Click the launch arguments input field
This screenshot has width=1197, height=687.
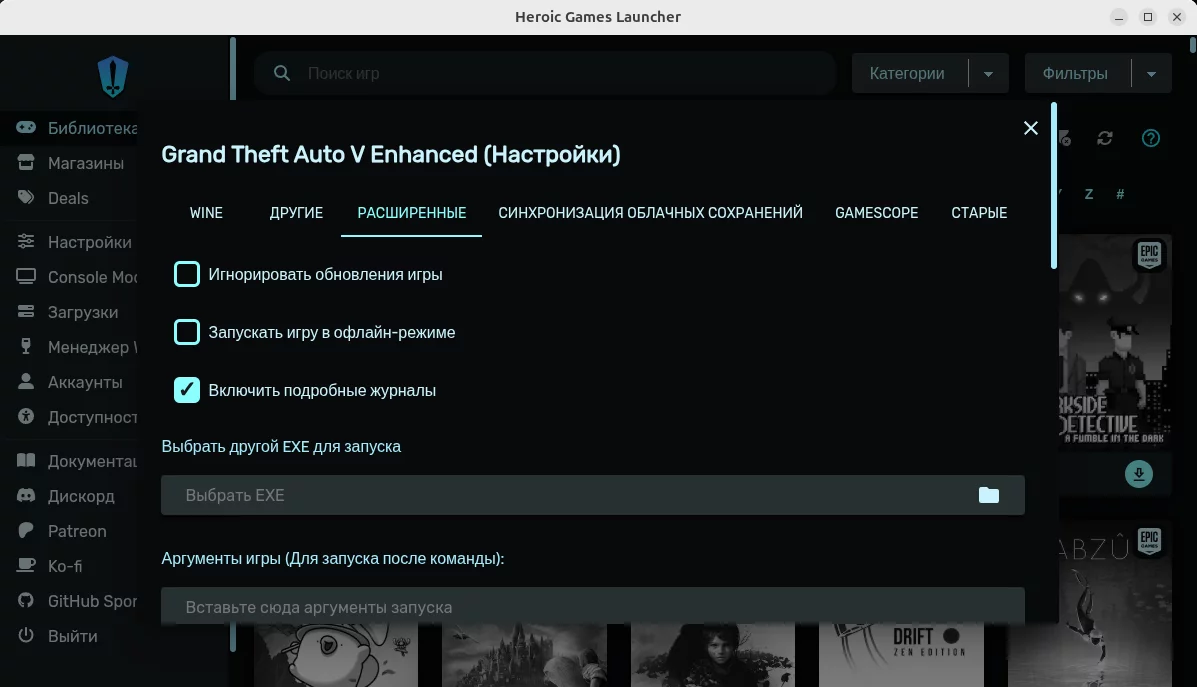click(592, 607)
